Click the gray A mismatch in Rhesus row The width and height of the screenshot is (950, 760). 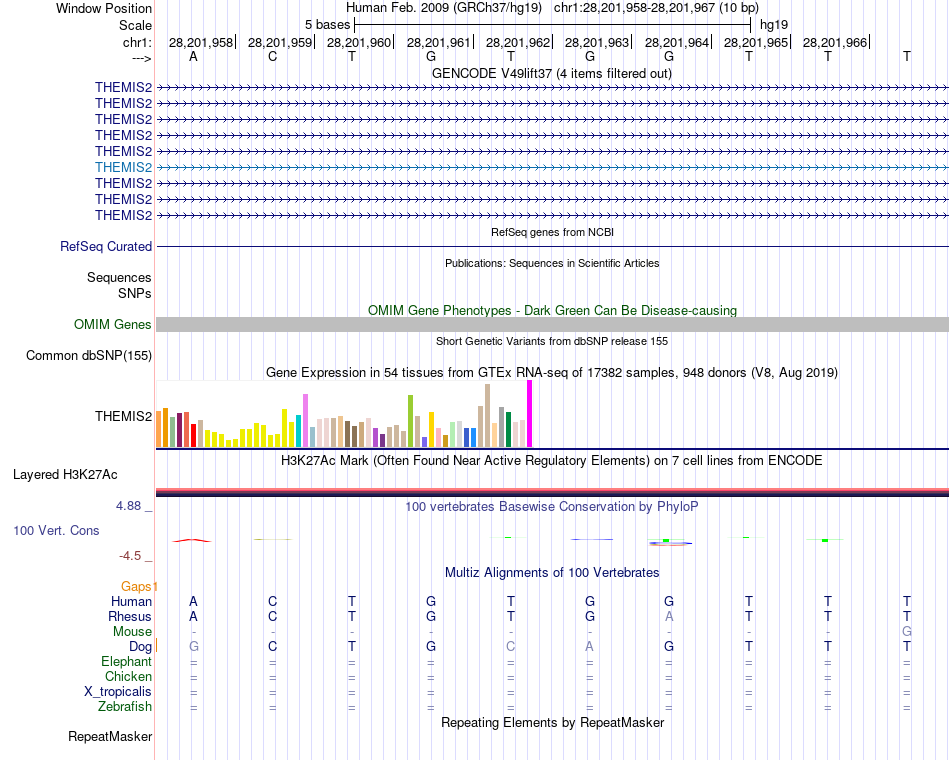tap(669, 616)
